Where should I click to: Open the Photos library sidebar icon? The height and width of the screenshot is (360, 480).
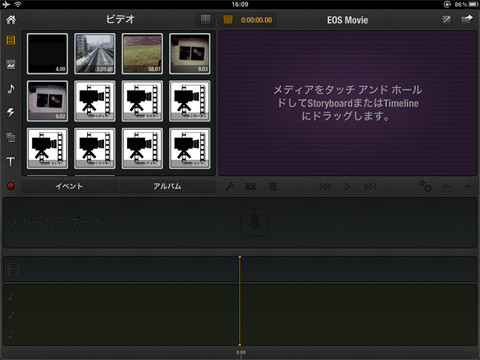[11, 64]
